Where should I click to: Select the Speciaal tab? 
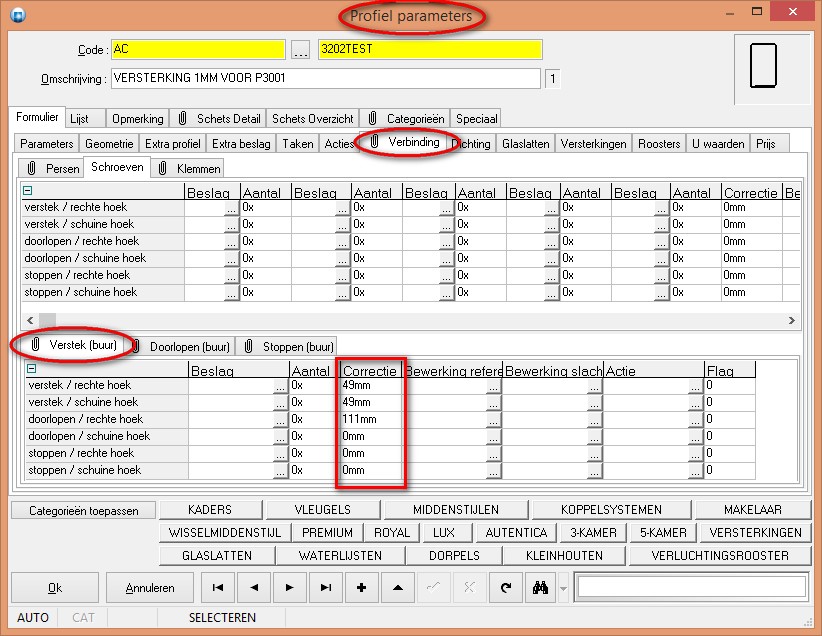click(x=477, y=119)
